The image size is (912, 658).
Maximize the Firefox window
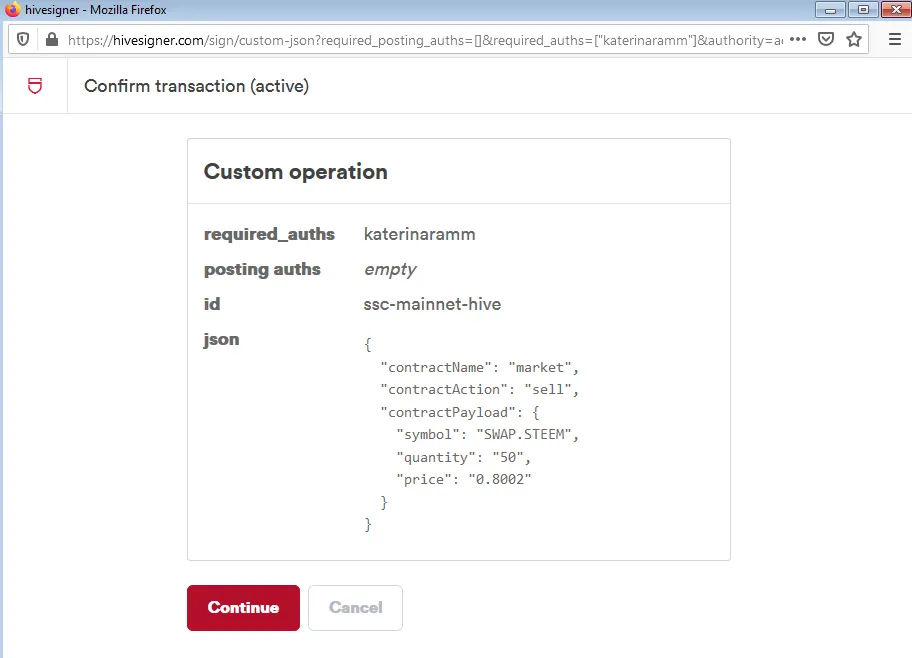(x=863, y=10)
